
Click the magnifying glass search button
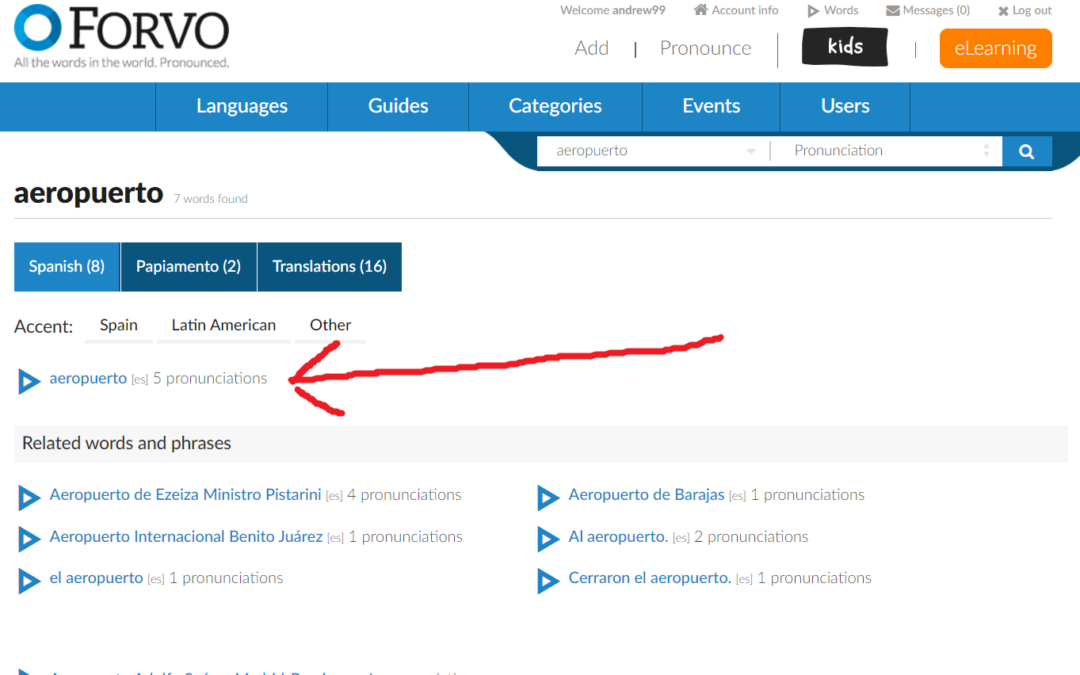point(1026,152)
